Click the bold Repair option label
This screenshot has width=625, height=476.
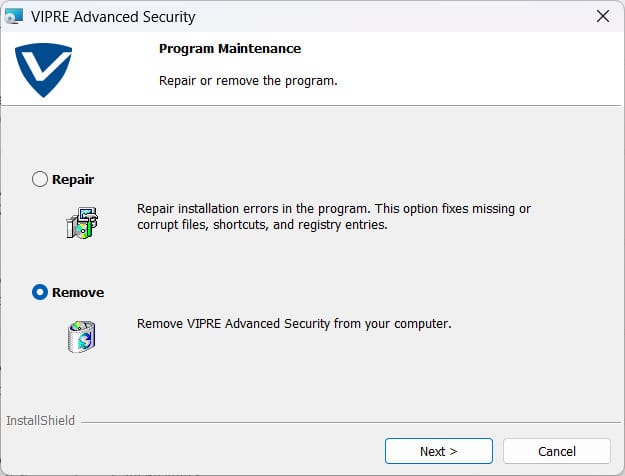[73, 179]
